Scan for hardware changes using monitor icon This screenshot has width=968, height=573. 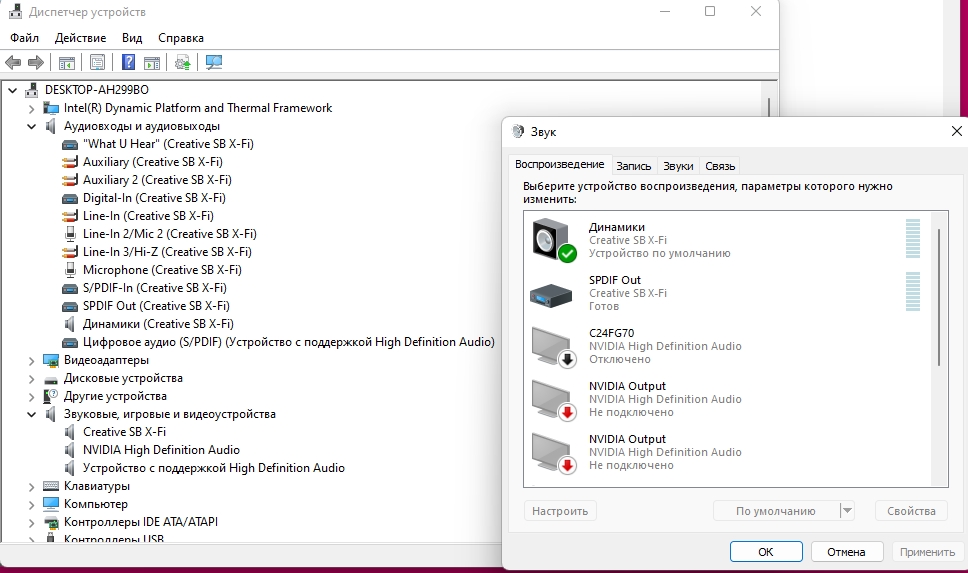click(214, 62)
